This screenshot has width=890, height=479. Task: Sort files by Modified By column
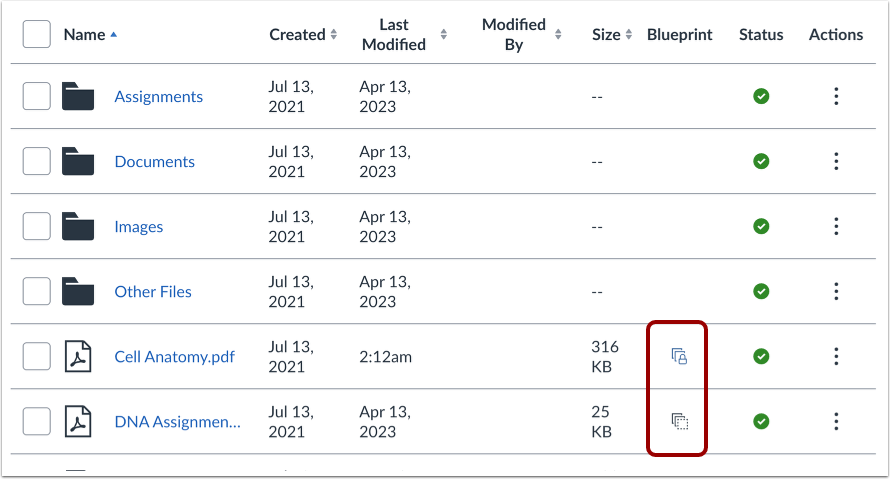coord(522,35)
